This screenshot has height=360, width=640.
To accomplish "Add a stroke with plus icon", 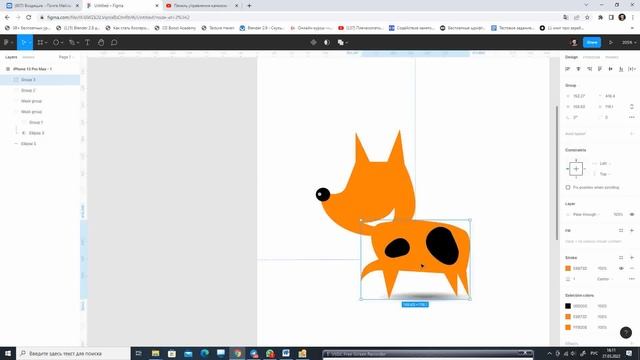I will point(632,258).
